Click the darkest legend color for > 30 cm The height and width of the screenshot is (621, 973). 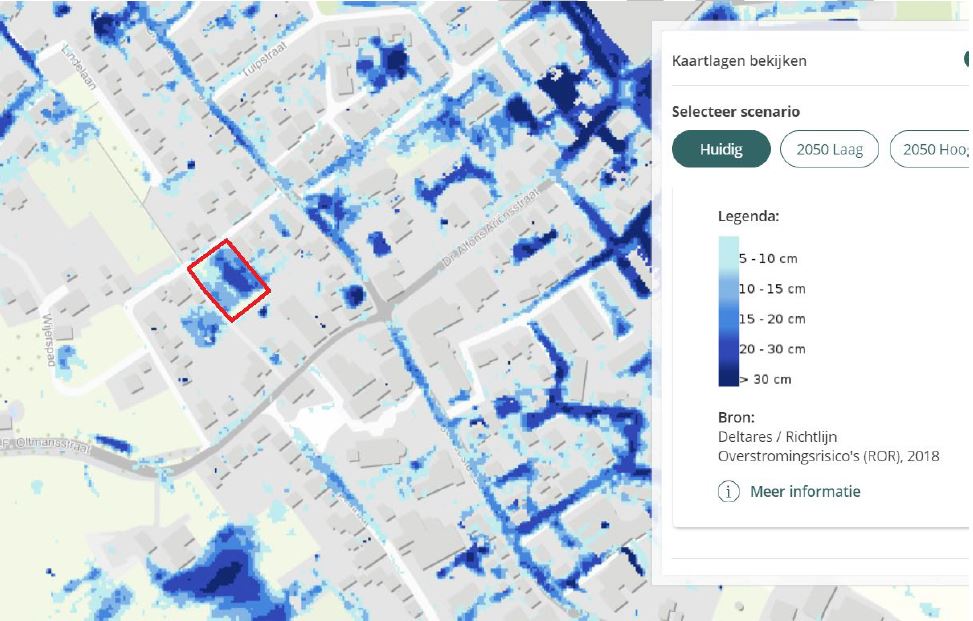point(728,376)
